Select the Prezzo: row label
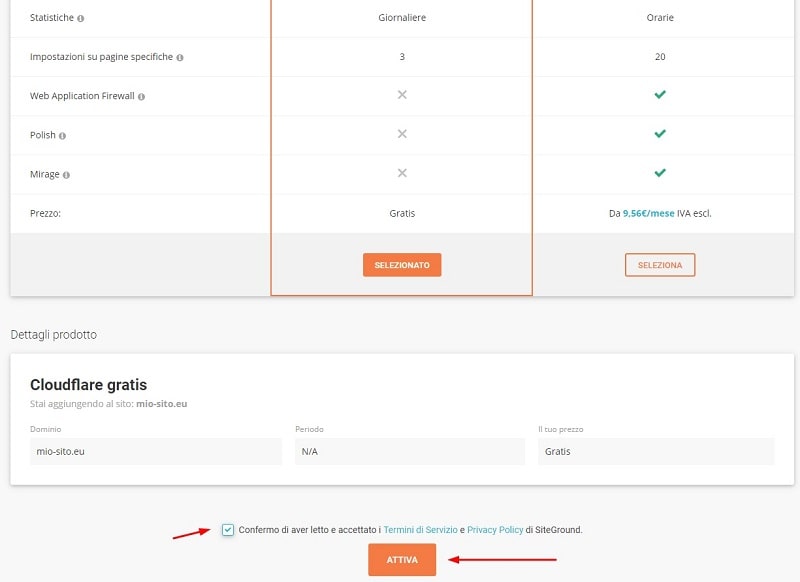The width and height of the screenshot is (800, 582). [45, 213]
